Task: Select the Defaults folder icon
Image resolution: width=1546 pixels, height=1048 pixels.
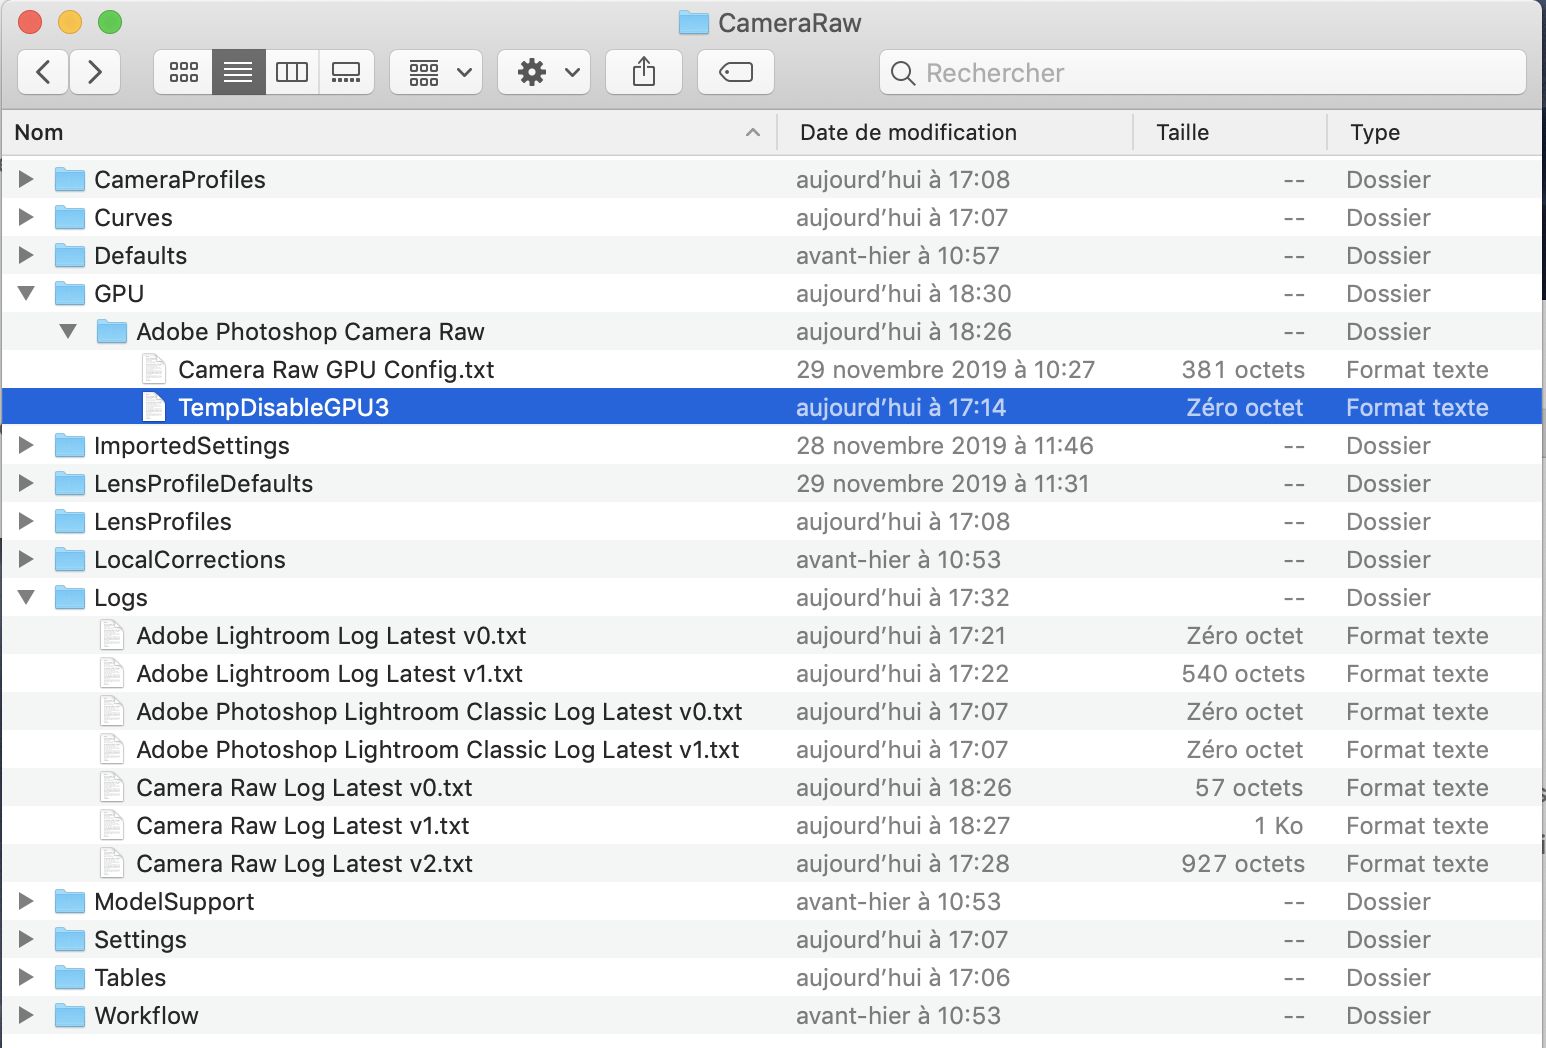Action: (69, 255)
